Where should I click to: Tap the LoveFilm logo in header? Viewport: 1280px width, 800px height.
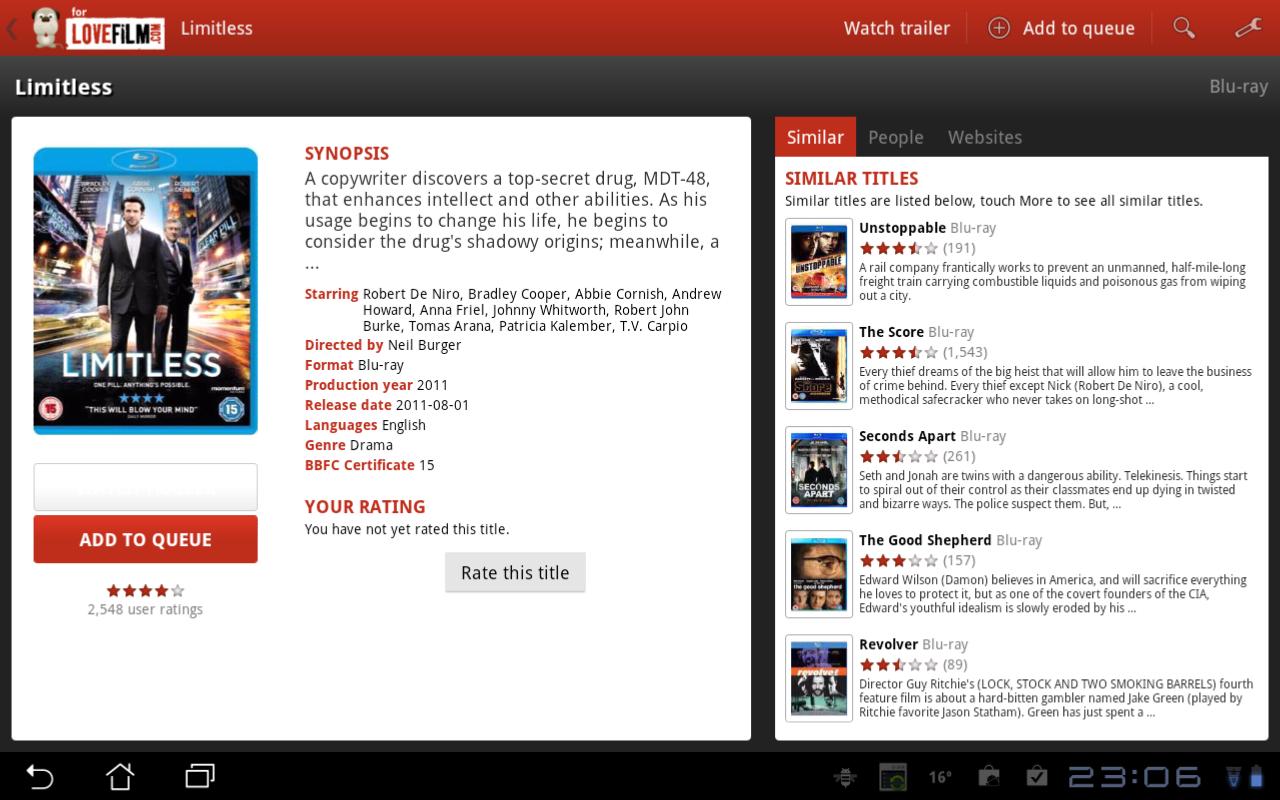point(98,28)
